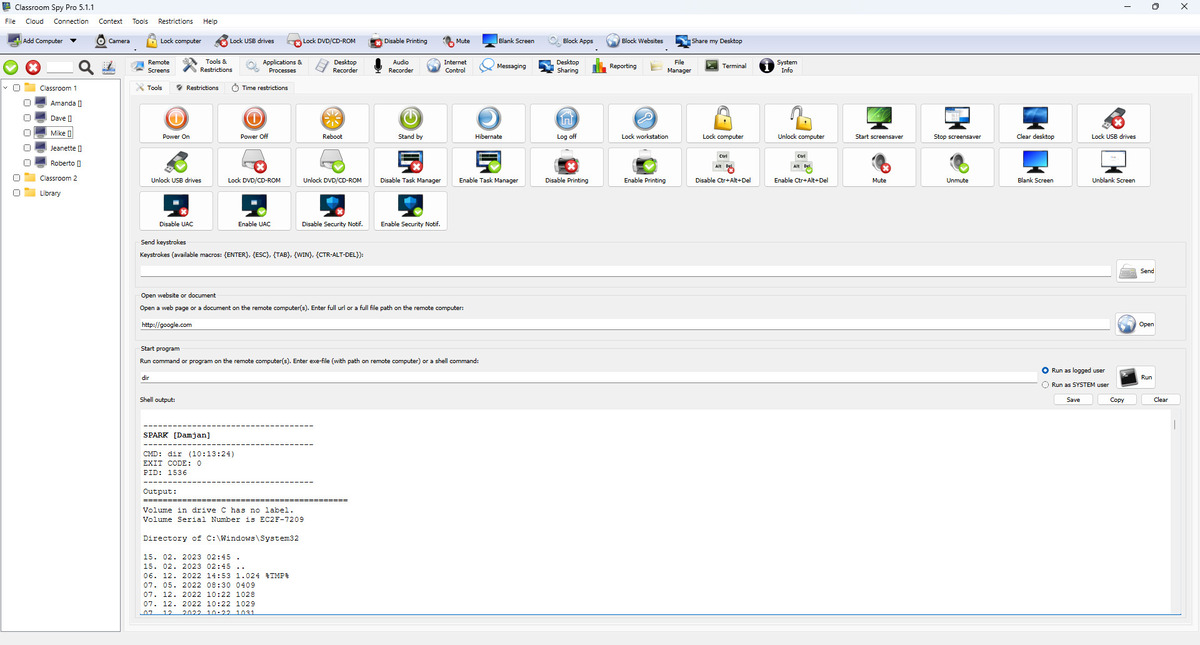Viewport: 1200px width, 645px height.
Task: Collapse the Classroom 1 tree node
Action: pos(6,88)
